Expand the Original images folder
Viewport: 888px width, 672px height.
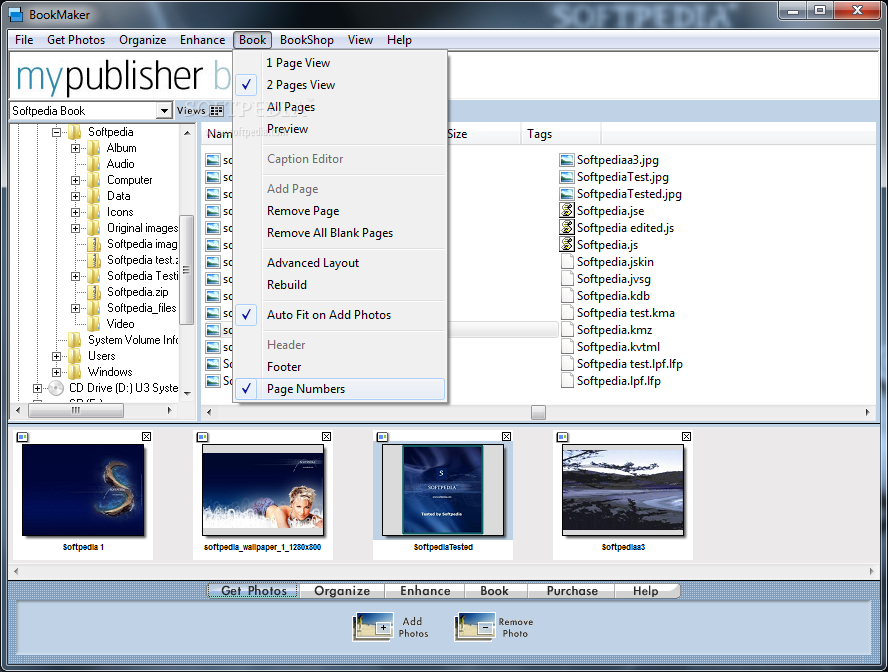75,228
